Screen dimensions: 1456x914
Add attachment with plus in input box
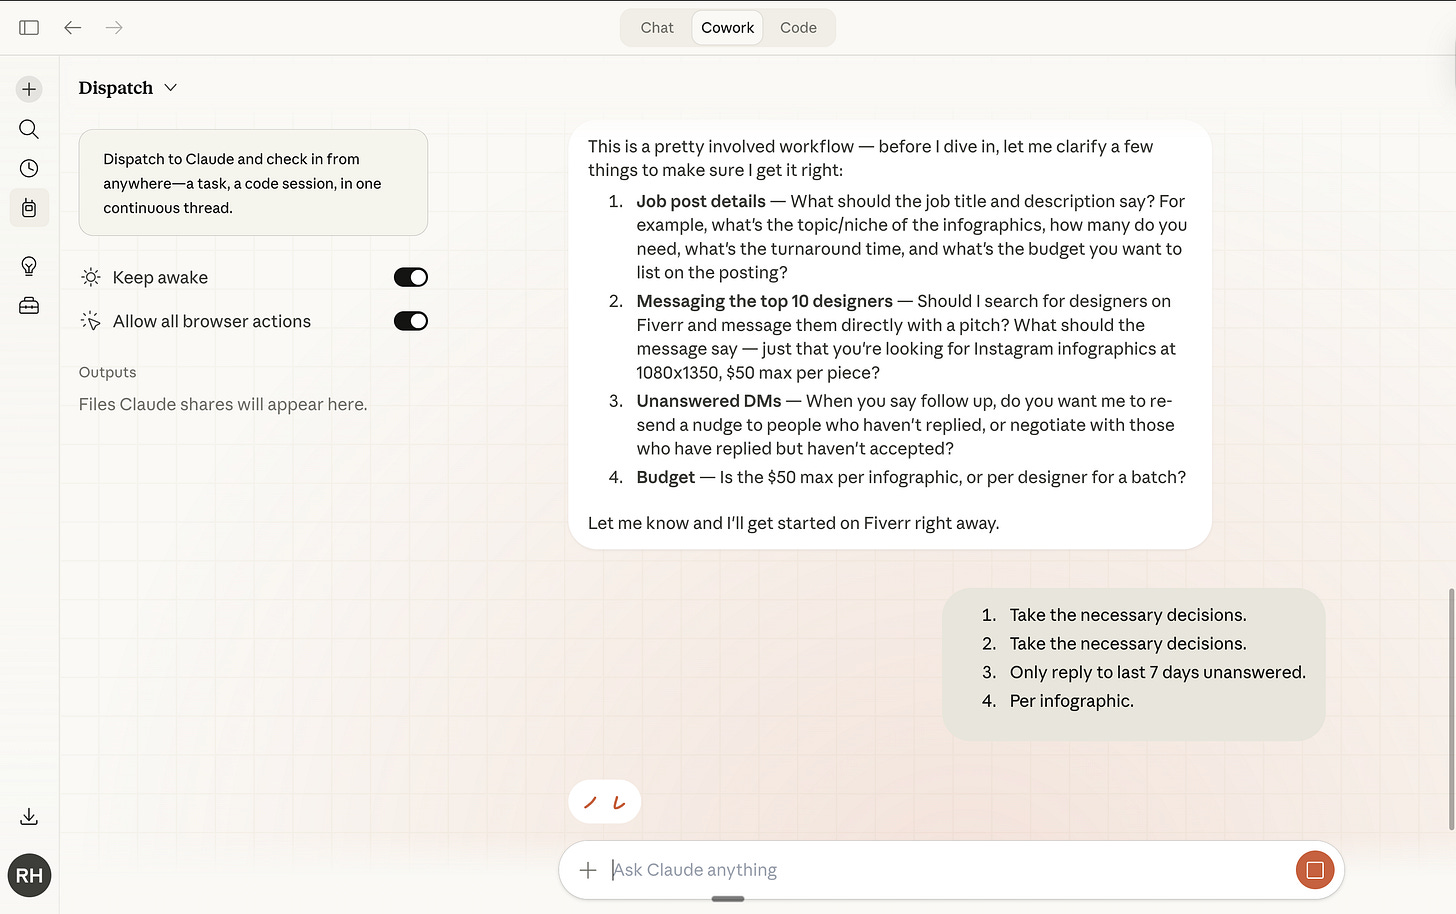588,870
